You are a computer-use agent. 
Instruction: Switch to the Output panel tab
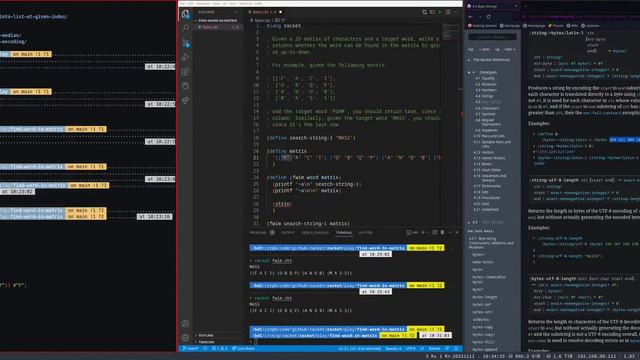tap(288, 233)
